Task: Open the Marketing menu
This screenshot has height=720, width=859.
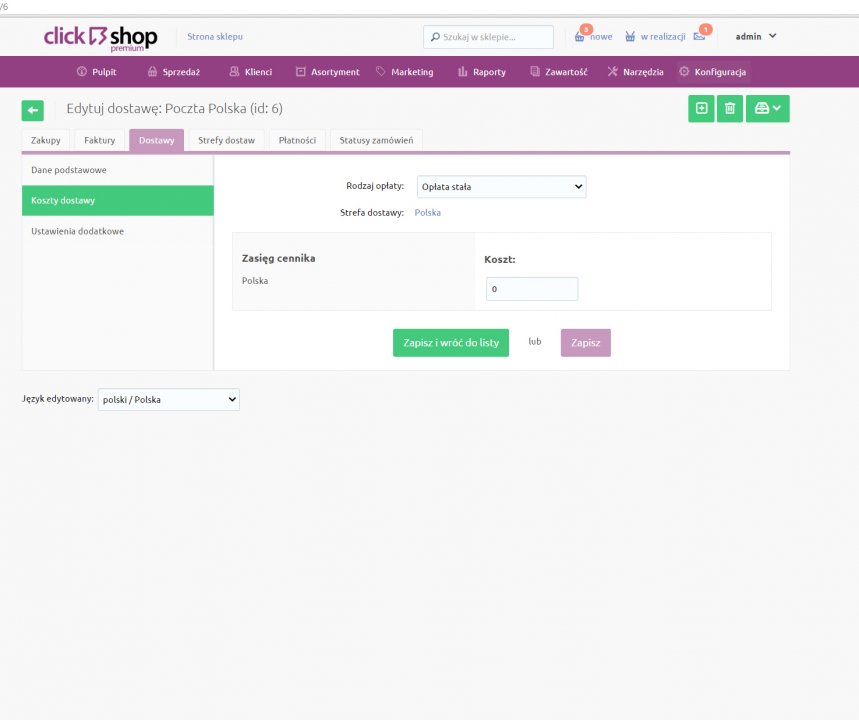Action: (x=405, y=72)
